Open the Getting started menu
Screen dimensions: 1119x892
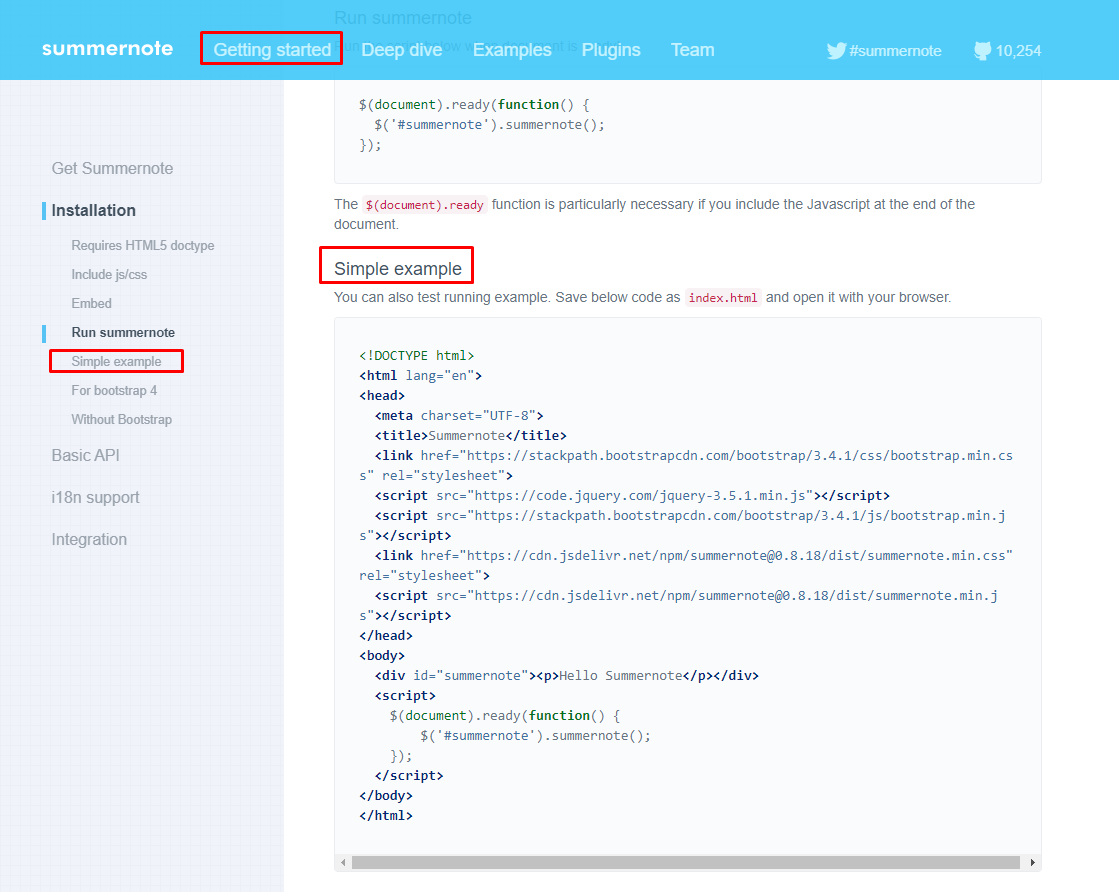272,49
